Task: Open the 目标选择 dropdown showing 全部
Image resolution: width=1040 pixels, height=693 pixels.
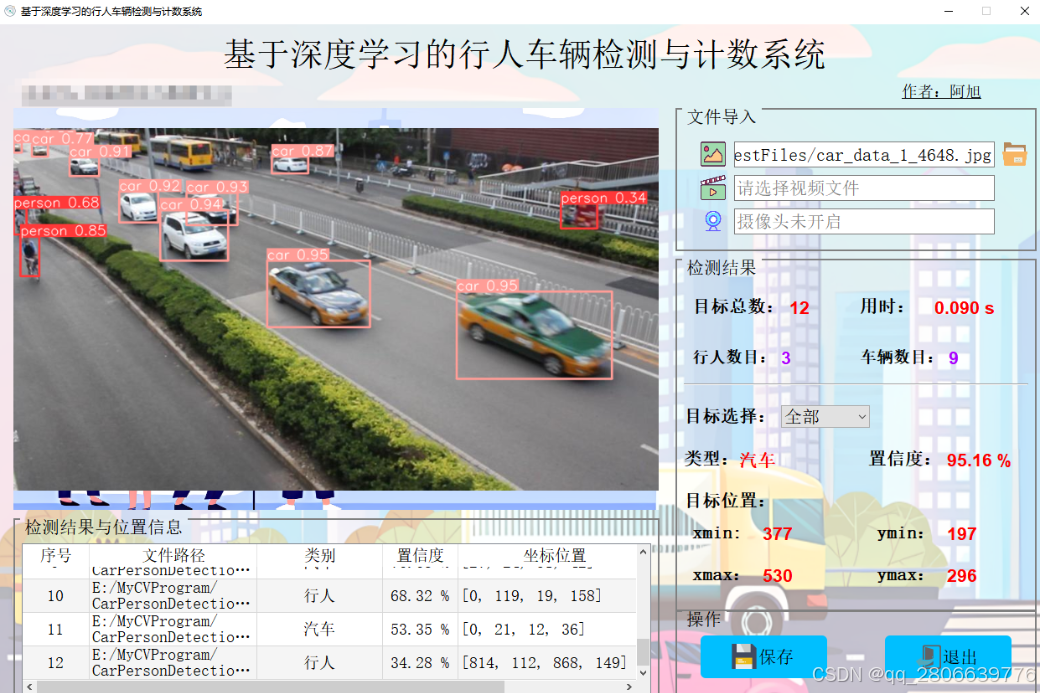Action: click(825, 416)
